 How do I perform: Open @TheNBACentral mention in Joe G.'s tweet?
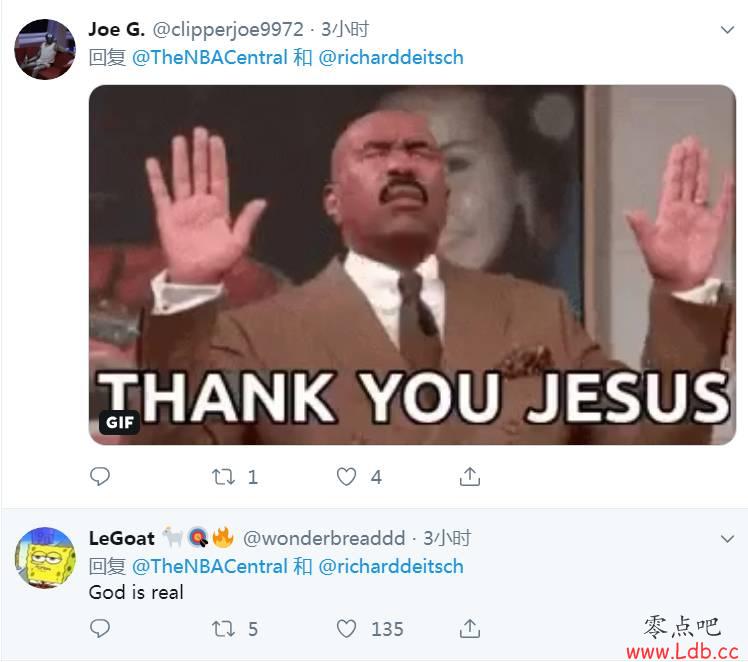coord(209,58)
